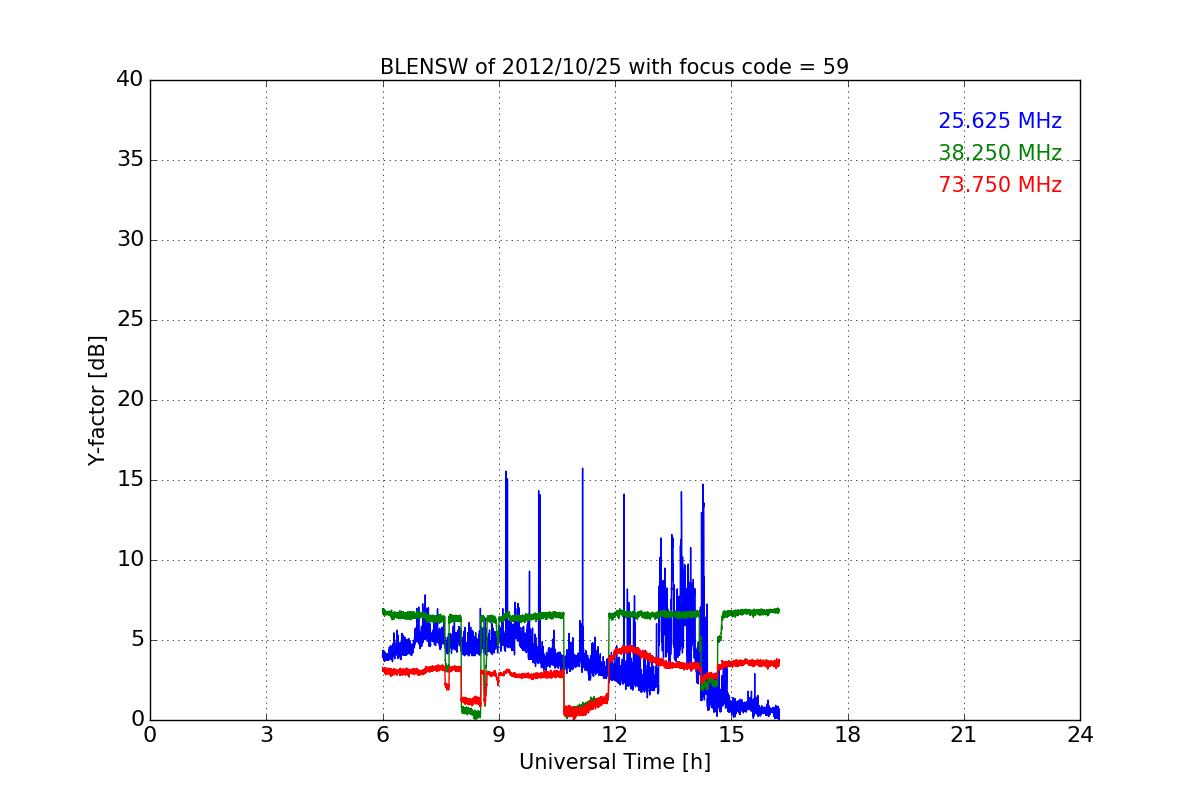Click y-axis tick label 5
The width and height of the screenshot is (1200, 800).
(x=137, y=640)
